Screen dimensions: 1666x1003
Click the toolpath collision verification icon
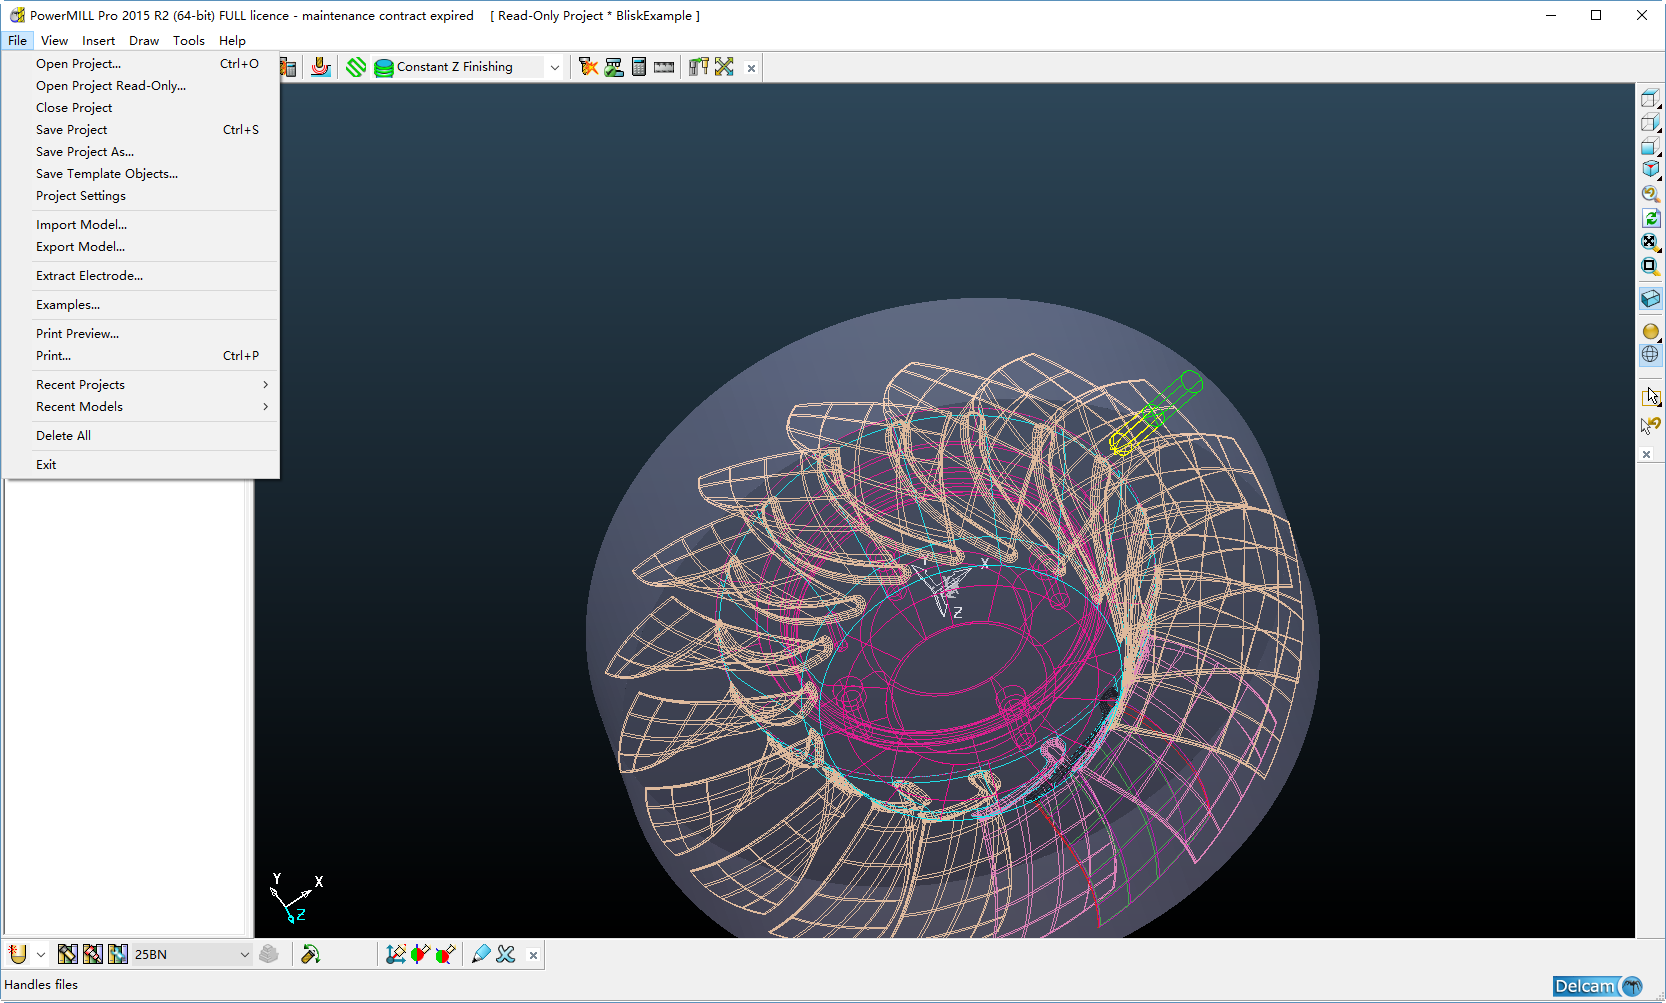click(x=588, y=67)
